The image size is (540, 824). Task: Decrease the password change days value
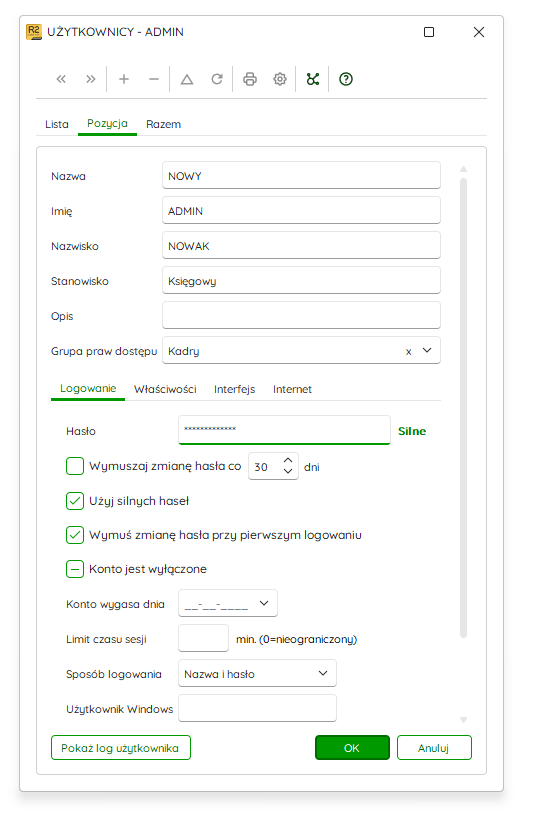(288, 471)
